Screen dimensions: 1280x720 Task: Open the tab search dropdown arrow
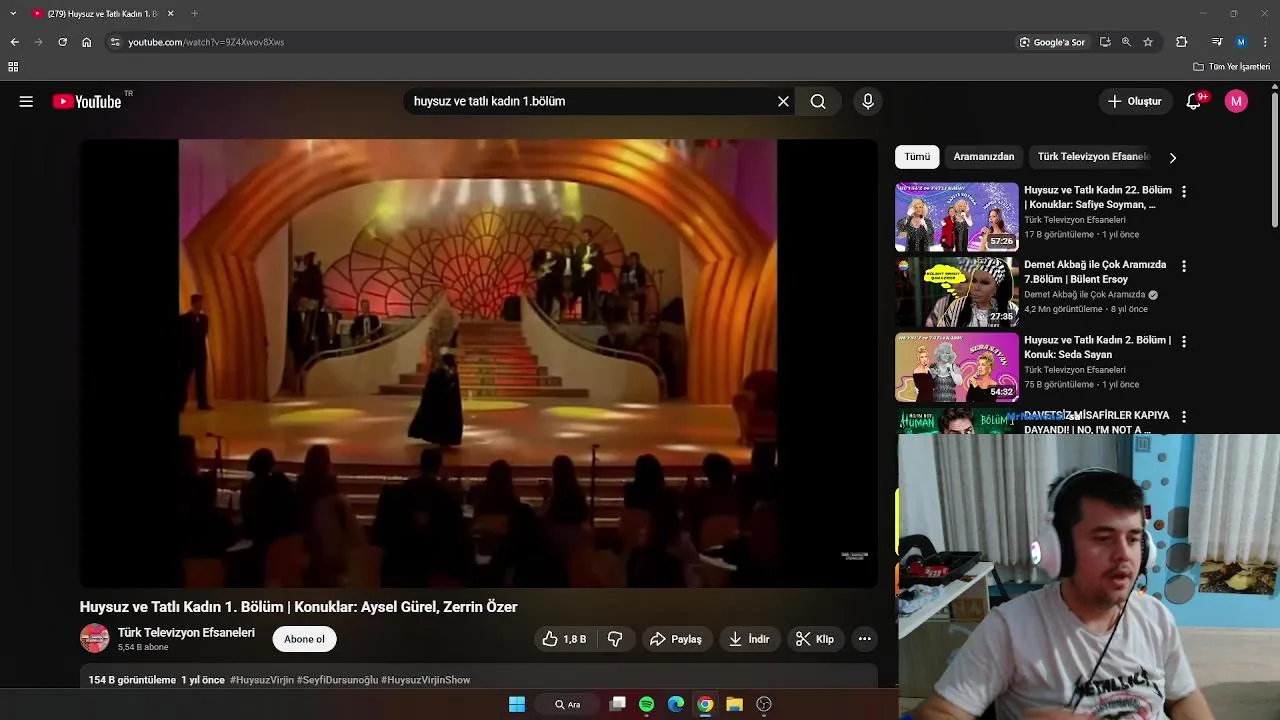13,13
